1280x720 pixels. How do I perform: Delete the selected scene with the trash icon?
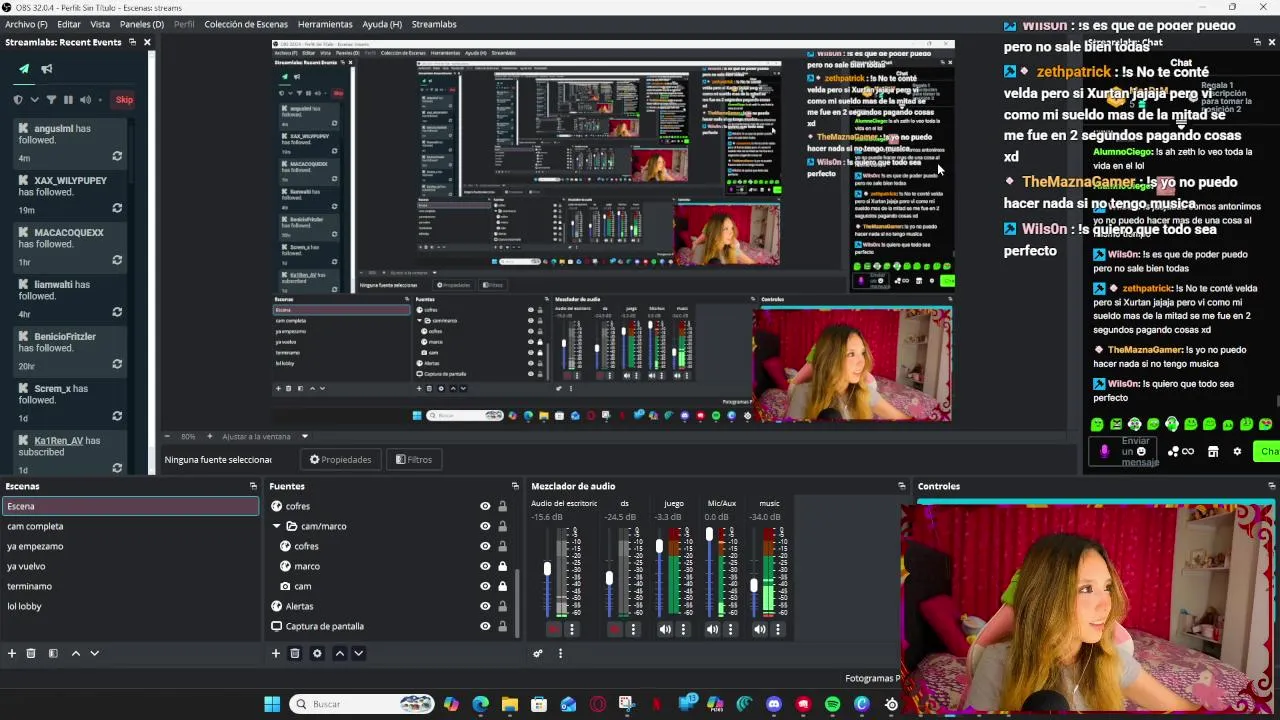pos(31,654)
